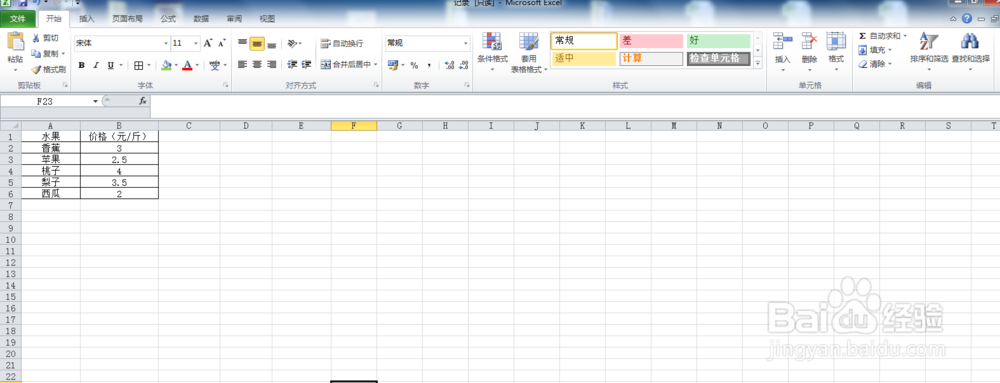
Task: Select the 检查单元格 cell style
Action: [719, 59]
